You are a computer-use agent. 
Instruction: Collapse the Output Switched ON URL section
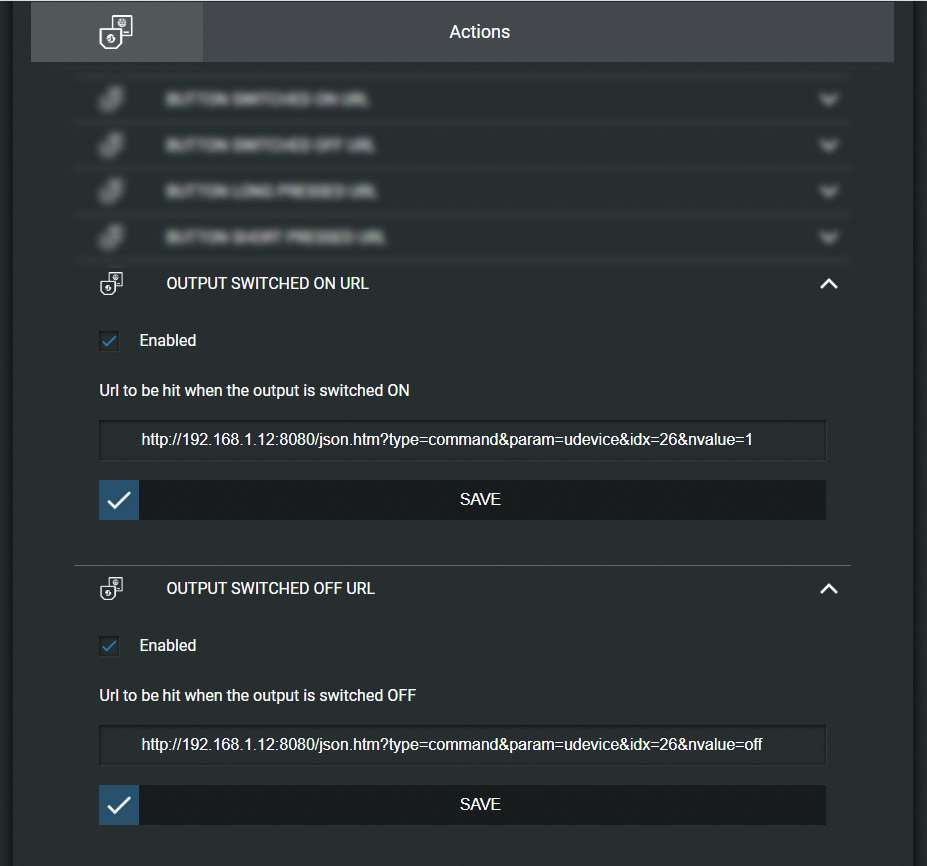tap(827, 284)
